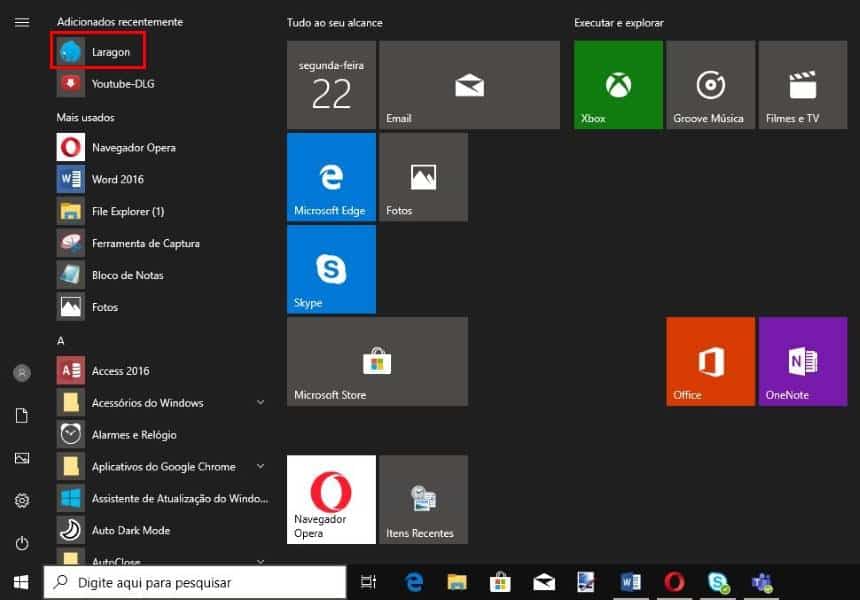Open the Office tile
The image size is (860, 600).
[x=710, y=361]
